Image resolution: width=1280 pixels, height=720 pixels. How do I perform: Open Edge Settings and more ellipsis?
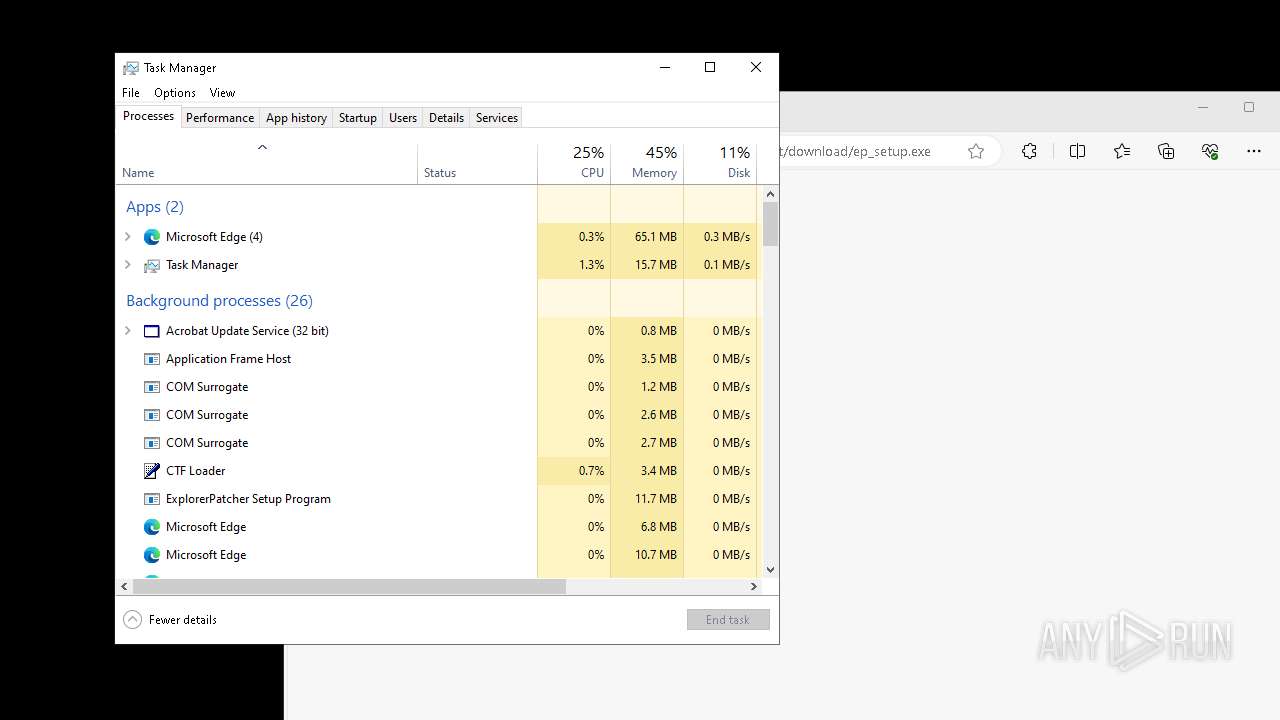tap(1254, 151)
